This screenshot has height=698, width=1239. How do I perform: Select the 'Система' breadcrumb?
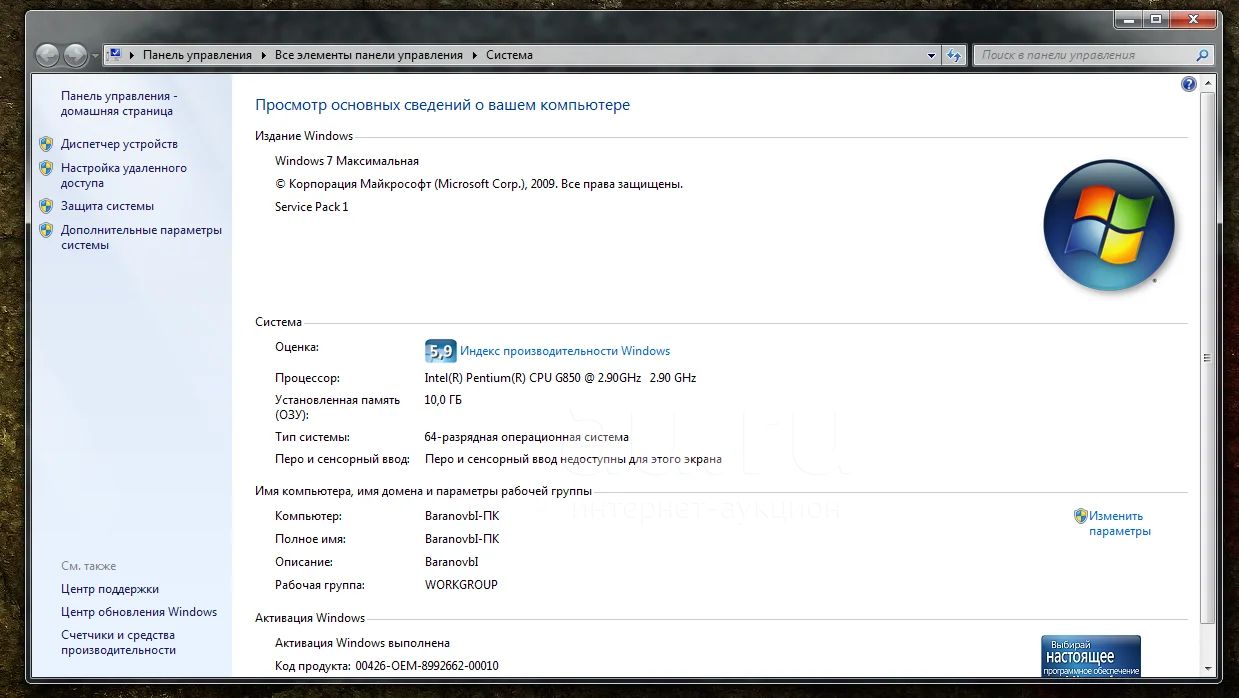tap(509, 56)
